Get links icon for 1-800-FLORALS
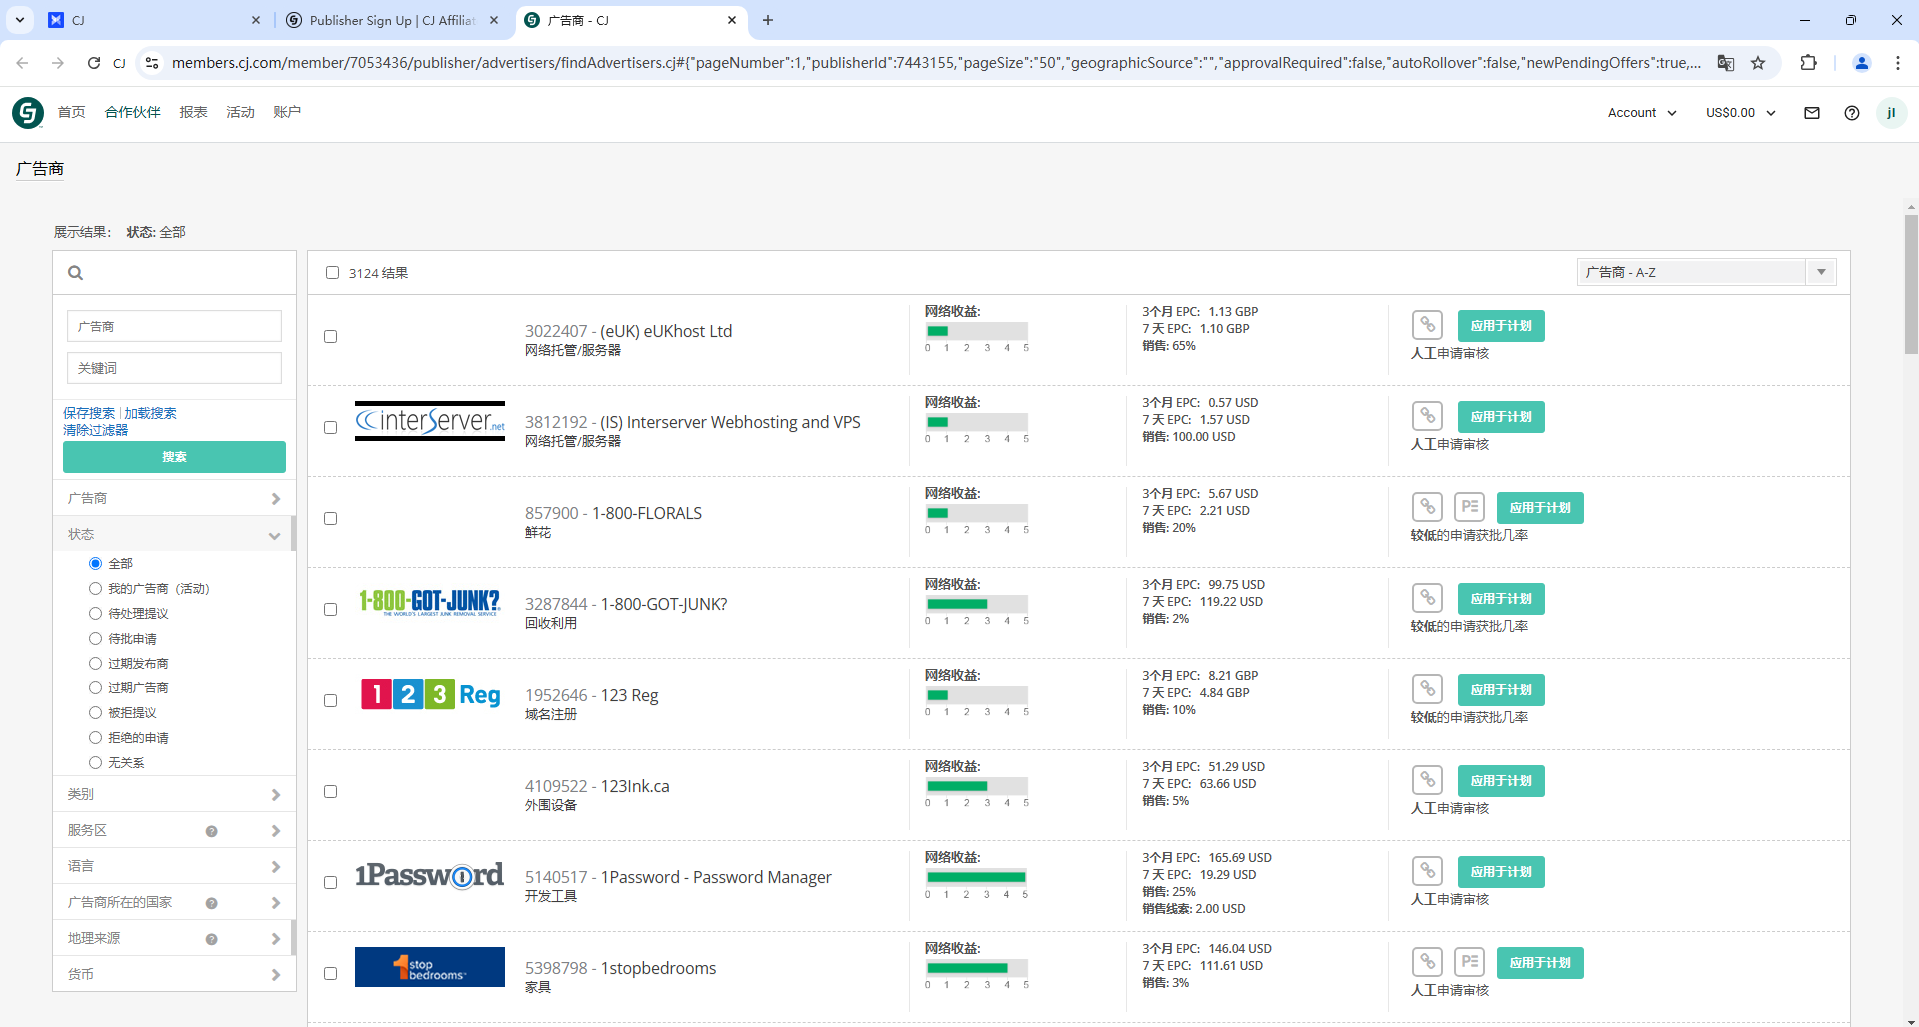This screenshot has width=1919, height=1027. pyautogui.click(x=1427, y=507)
